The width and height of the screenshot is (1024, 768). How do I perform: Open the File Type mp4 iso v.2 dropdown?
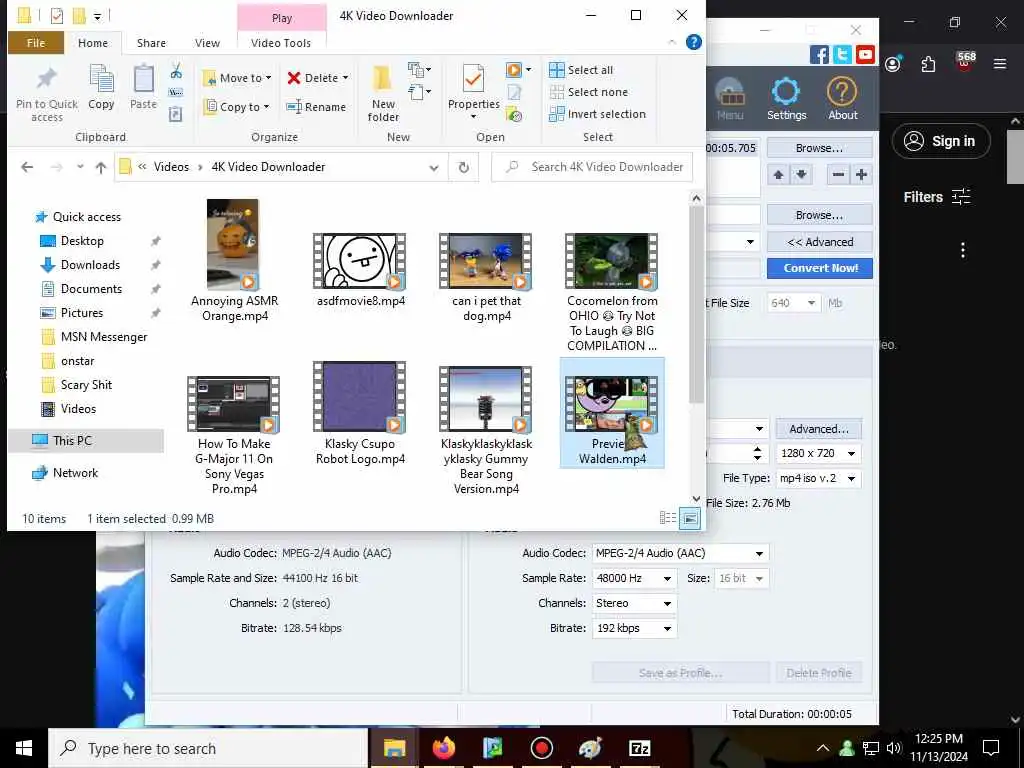click(x=852, y=478)
